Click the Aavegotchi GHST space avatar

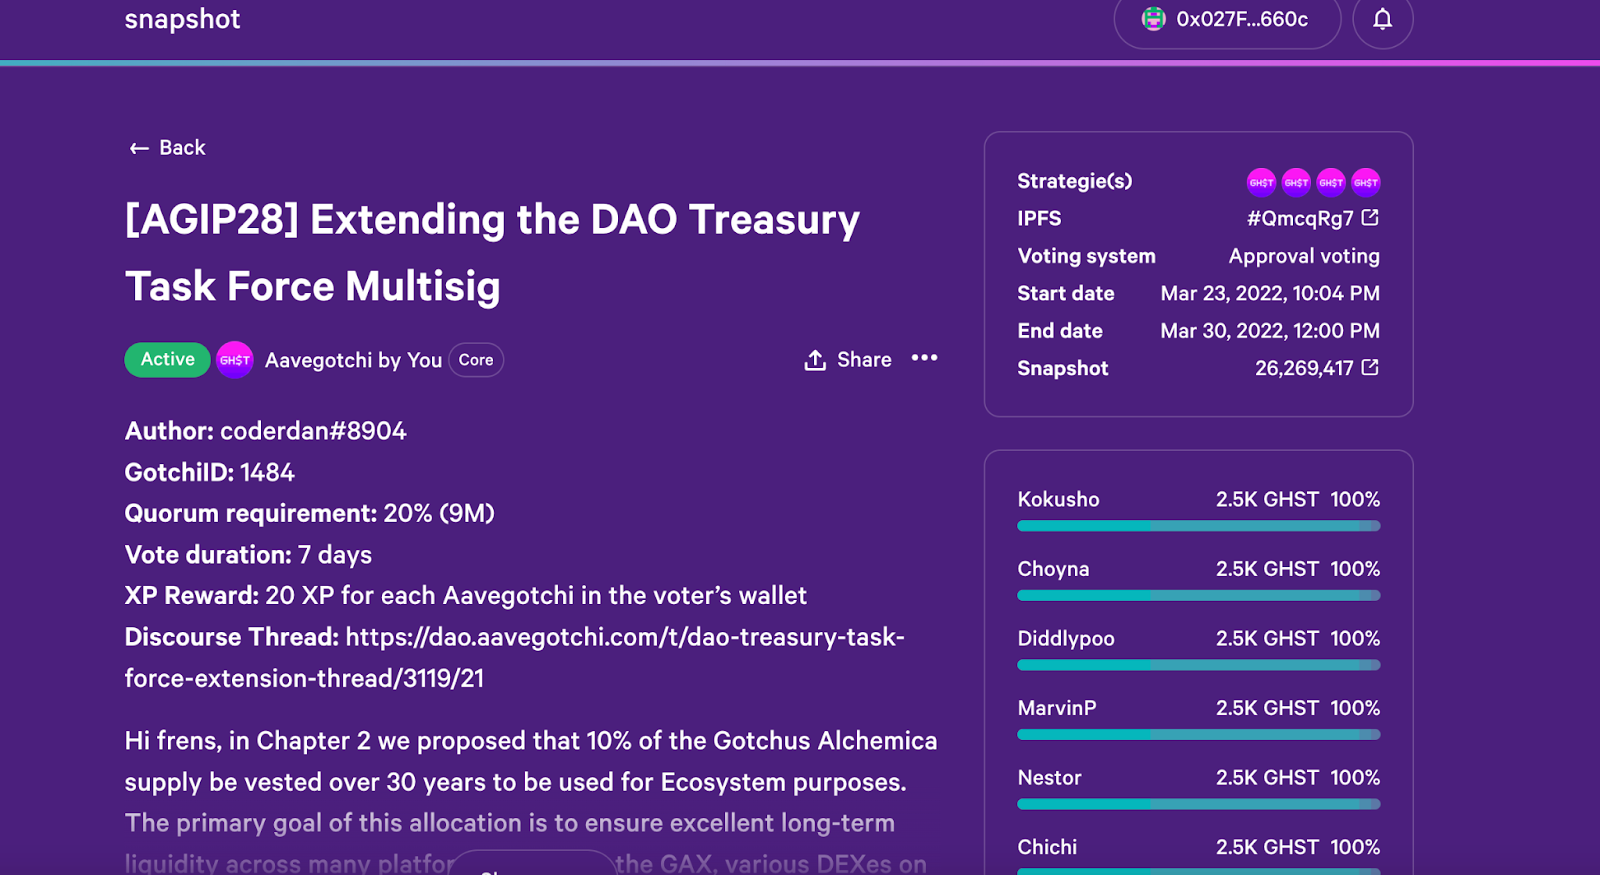(x=235, y=360)
